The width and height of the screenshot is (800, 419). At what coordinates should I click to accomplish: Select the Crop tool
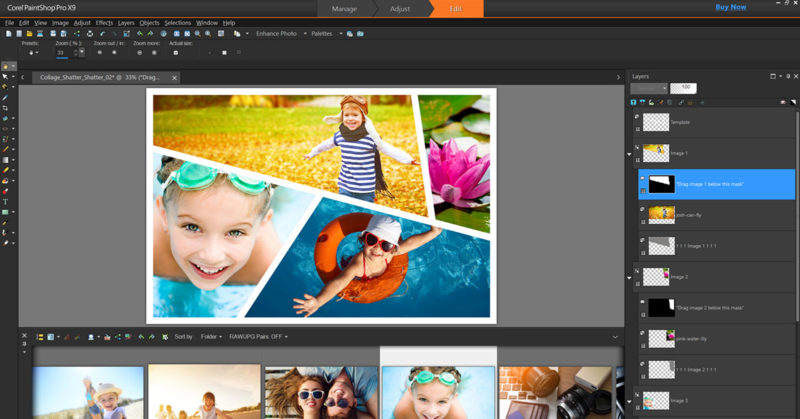click(6, 107)
